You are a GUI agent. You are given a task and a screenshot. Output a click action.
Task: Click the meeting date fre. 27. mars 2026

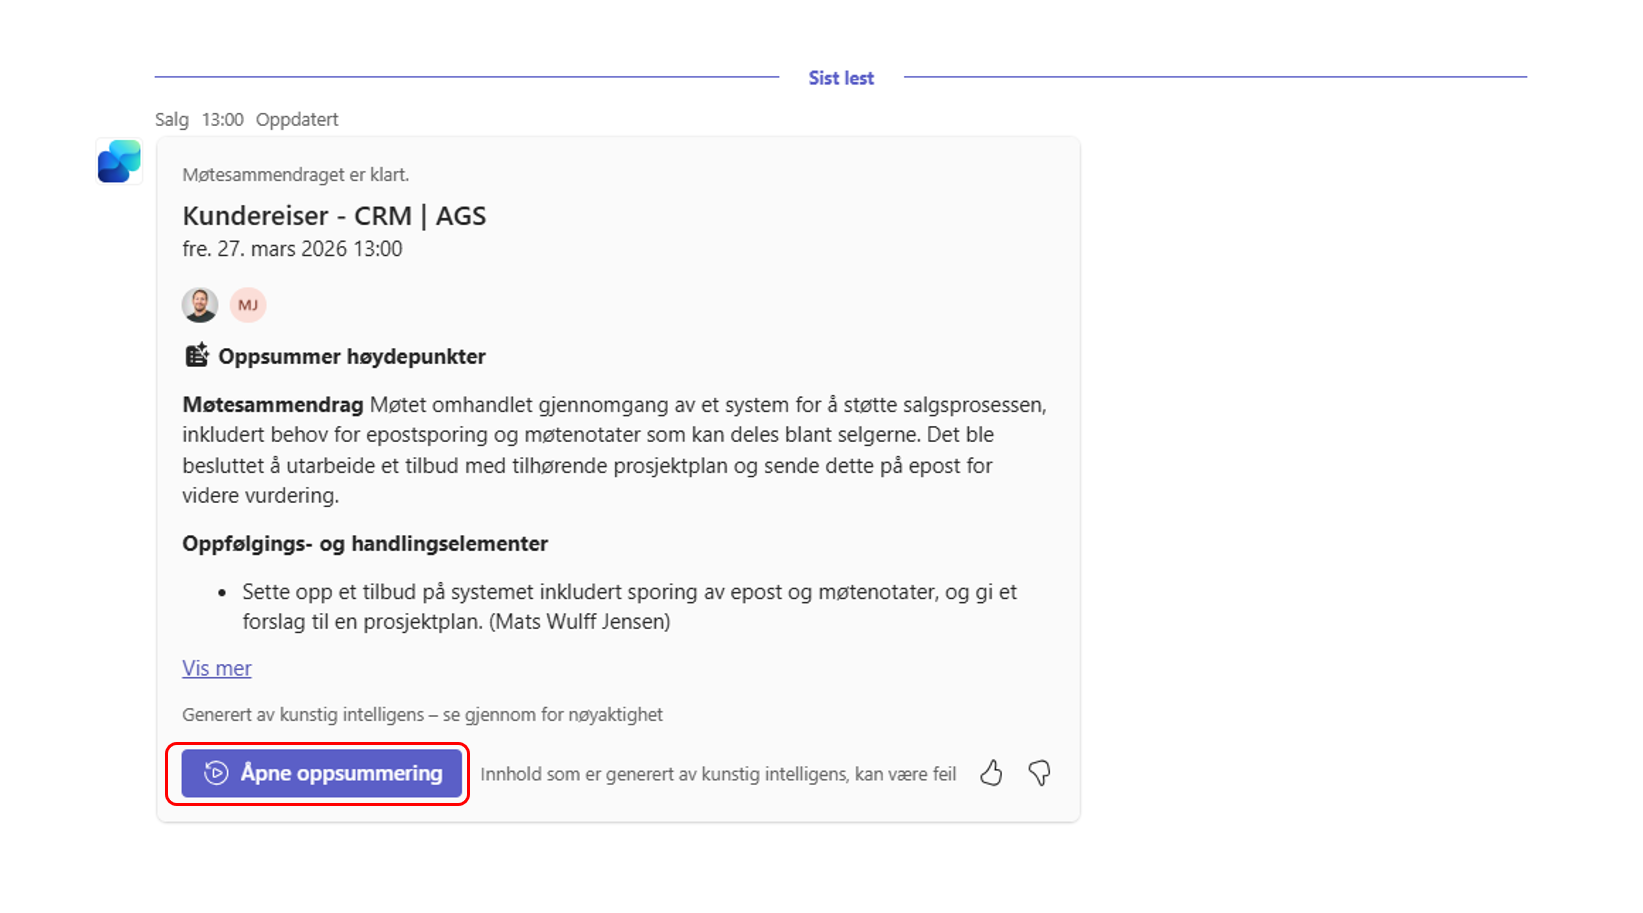coord(292,249)
